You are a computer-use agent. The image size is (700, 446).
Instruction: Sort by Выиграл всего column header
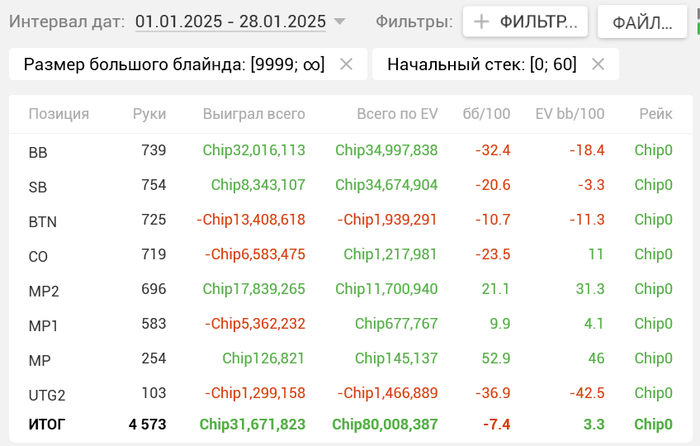(x=254, y=114)
